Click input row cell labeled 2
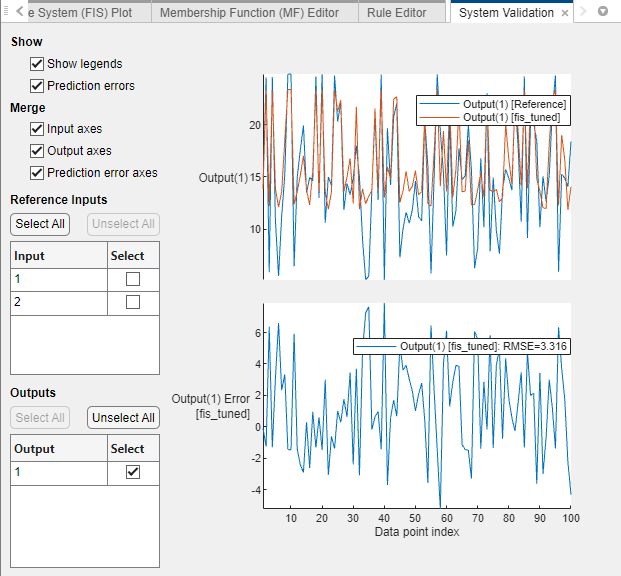 (59, 302)
